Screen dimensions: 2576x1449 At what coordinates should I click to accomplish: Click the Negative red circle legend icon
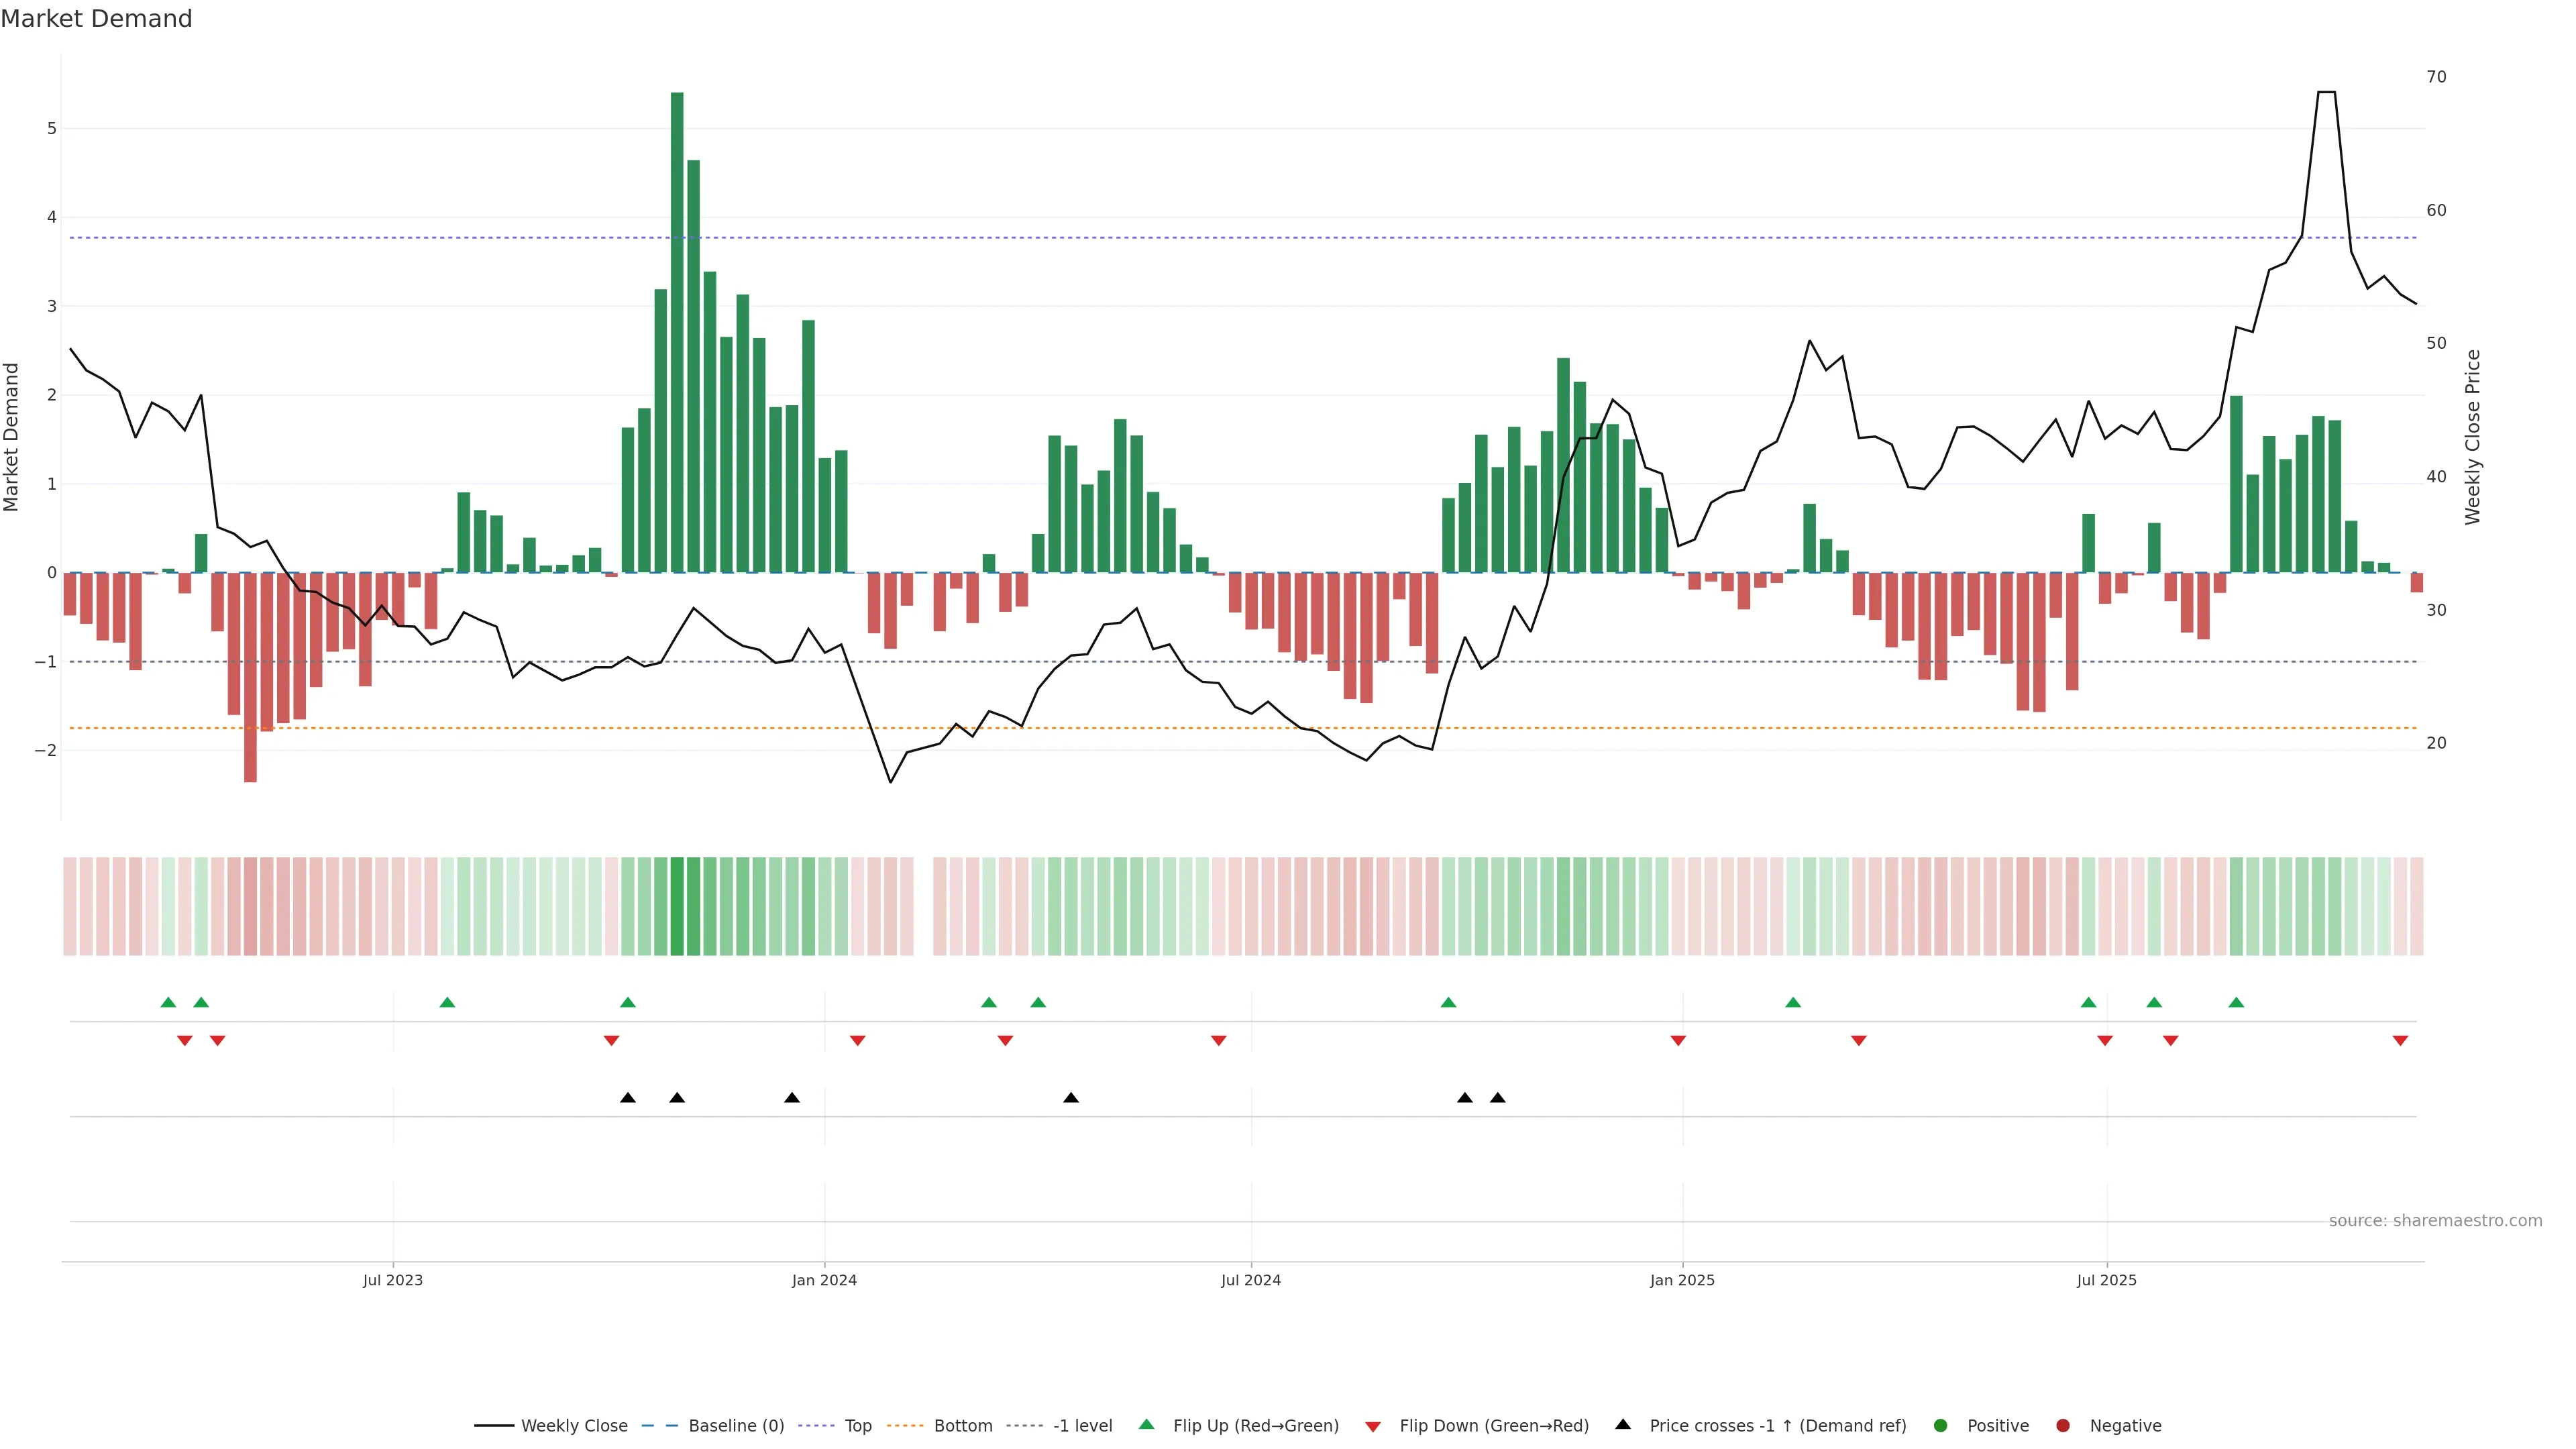point(2063,1425)
